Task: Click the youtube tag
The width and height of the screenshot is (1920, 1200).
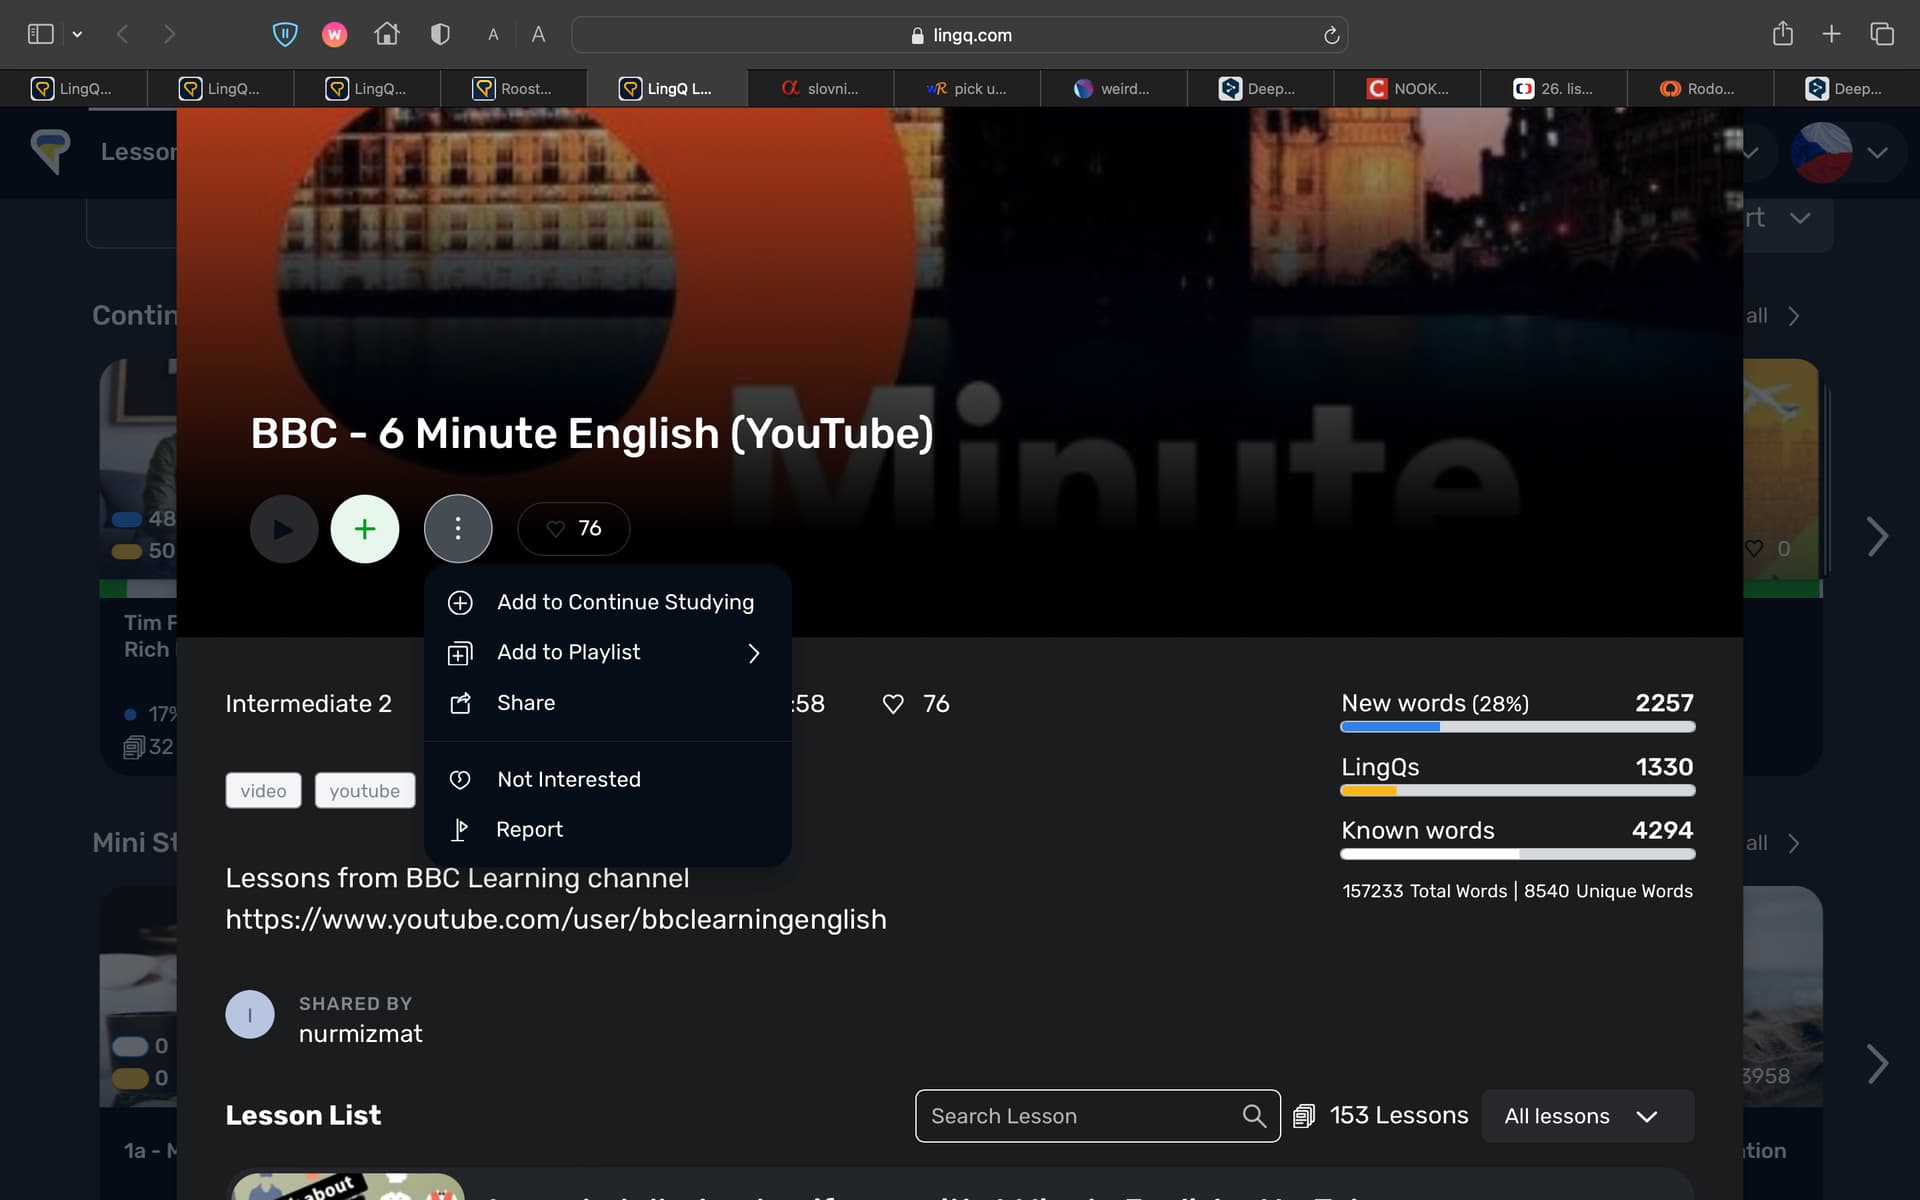Action: point(364,791)
